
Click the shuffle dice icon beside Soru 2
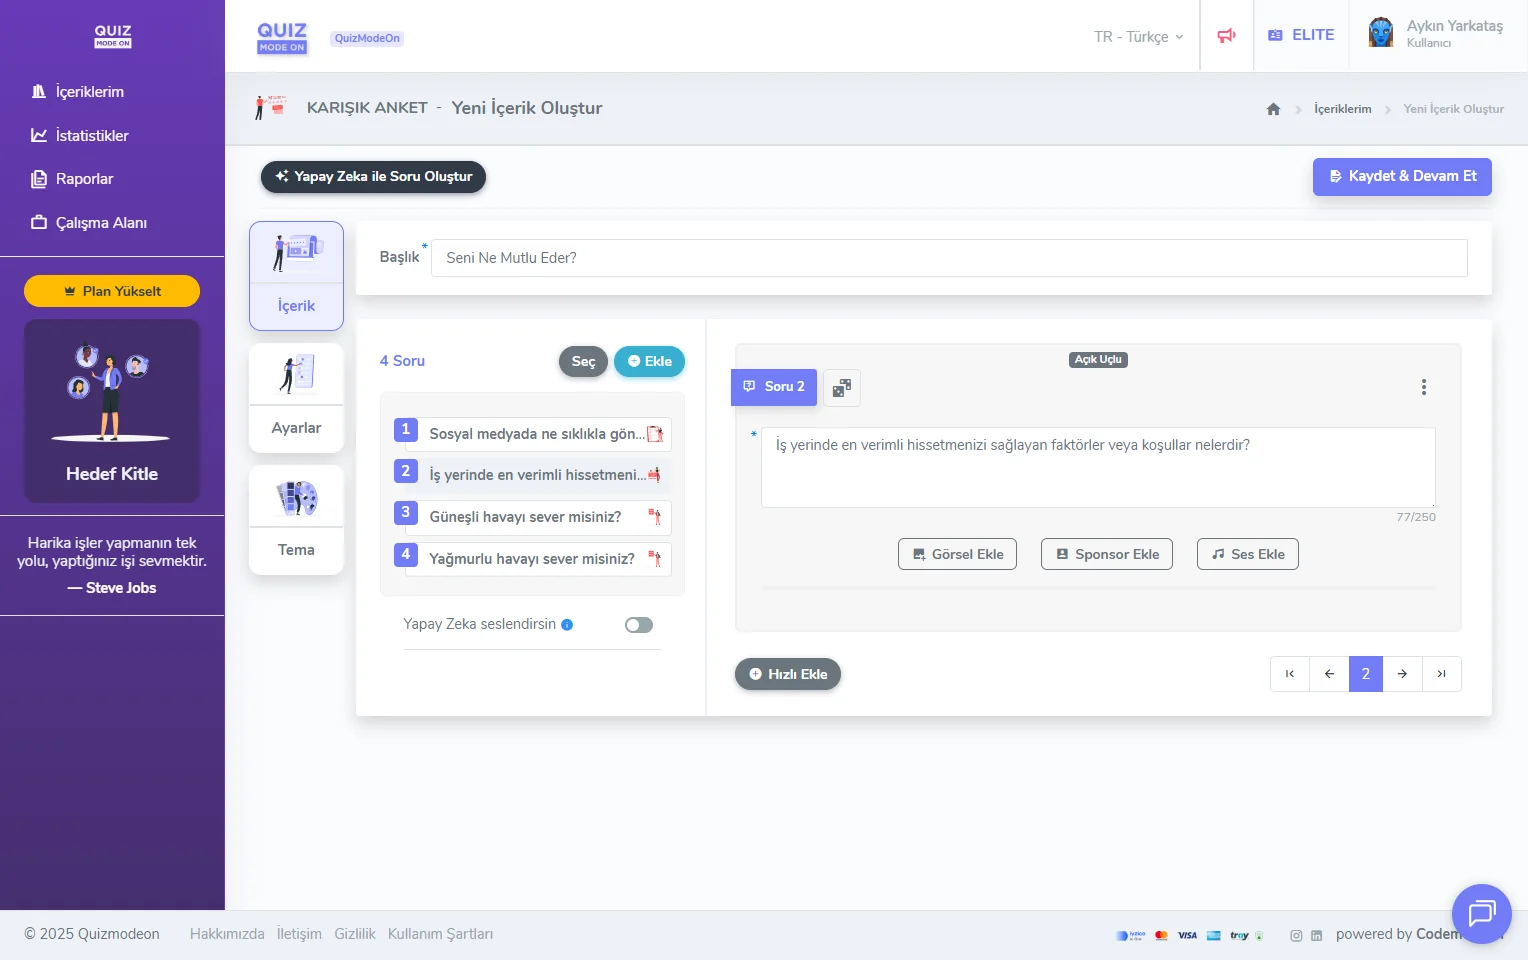842,388
